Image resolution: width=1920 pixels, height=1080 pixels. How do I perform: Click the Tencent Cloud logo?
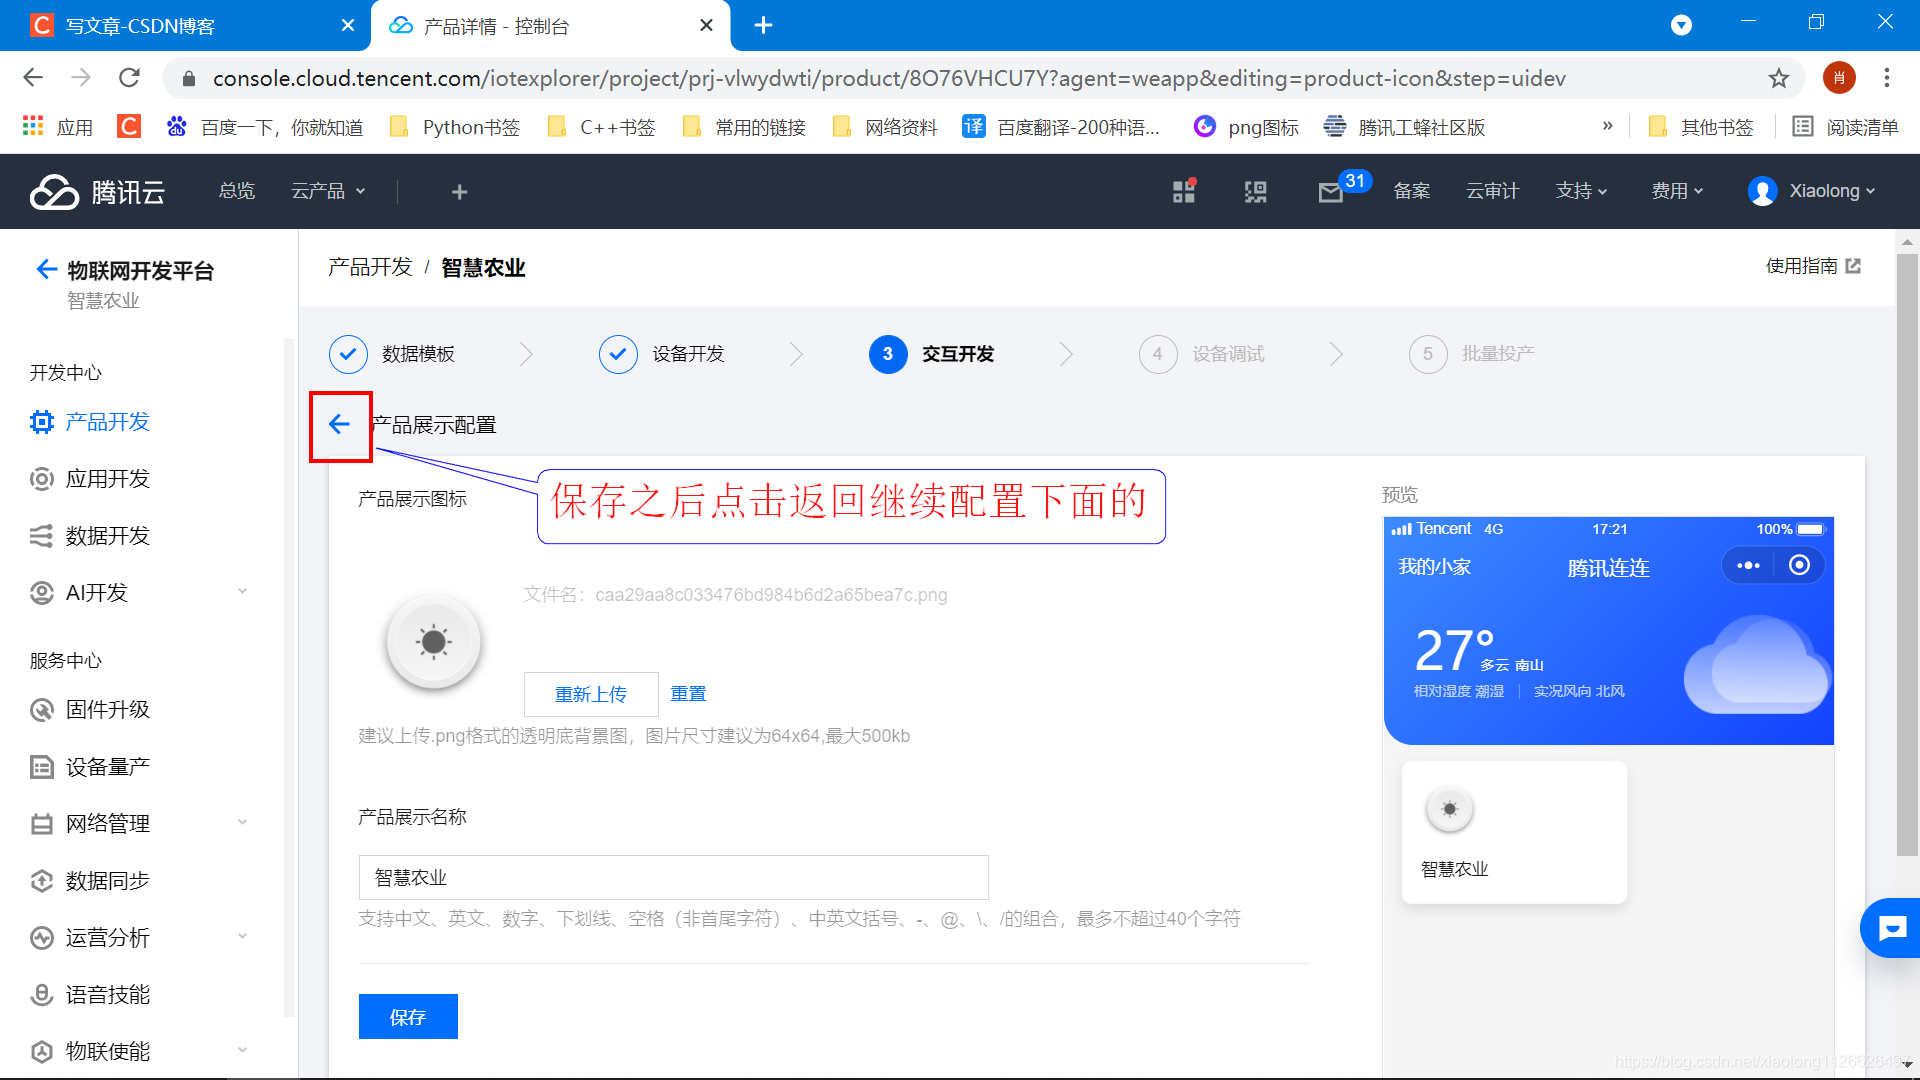[98, 192]
